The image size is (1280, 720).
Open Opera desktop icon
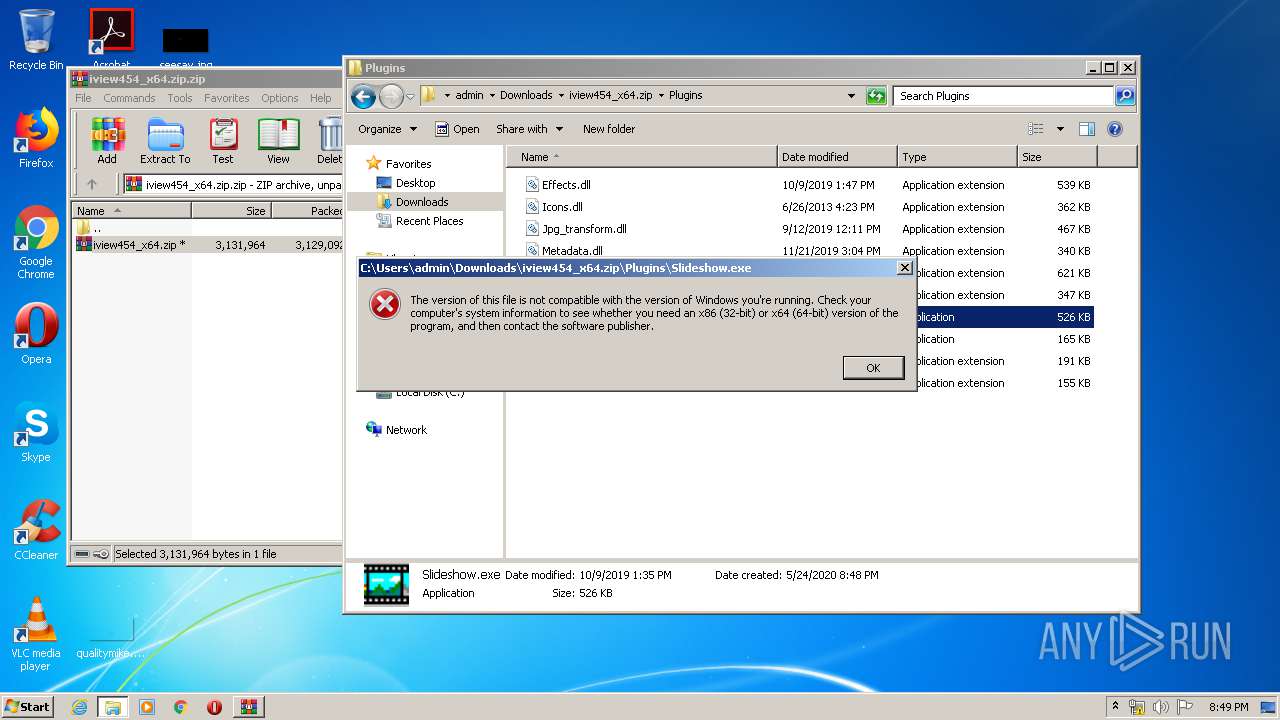pos(36,334)
